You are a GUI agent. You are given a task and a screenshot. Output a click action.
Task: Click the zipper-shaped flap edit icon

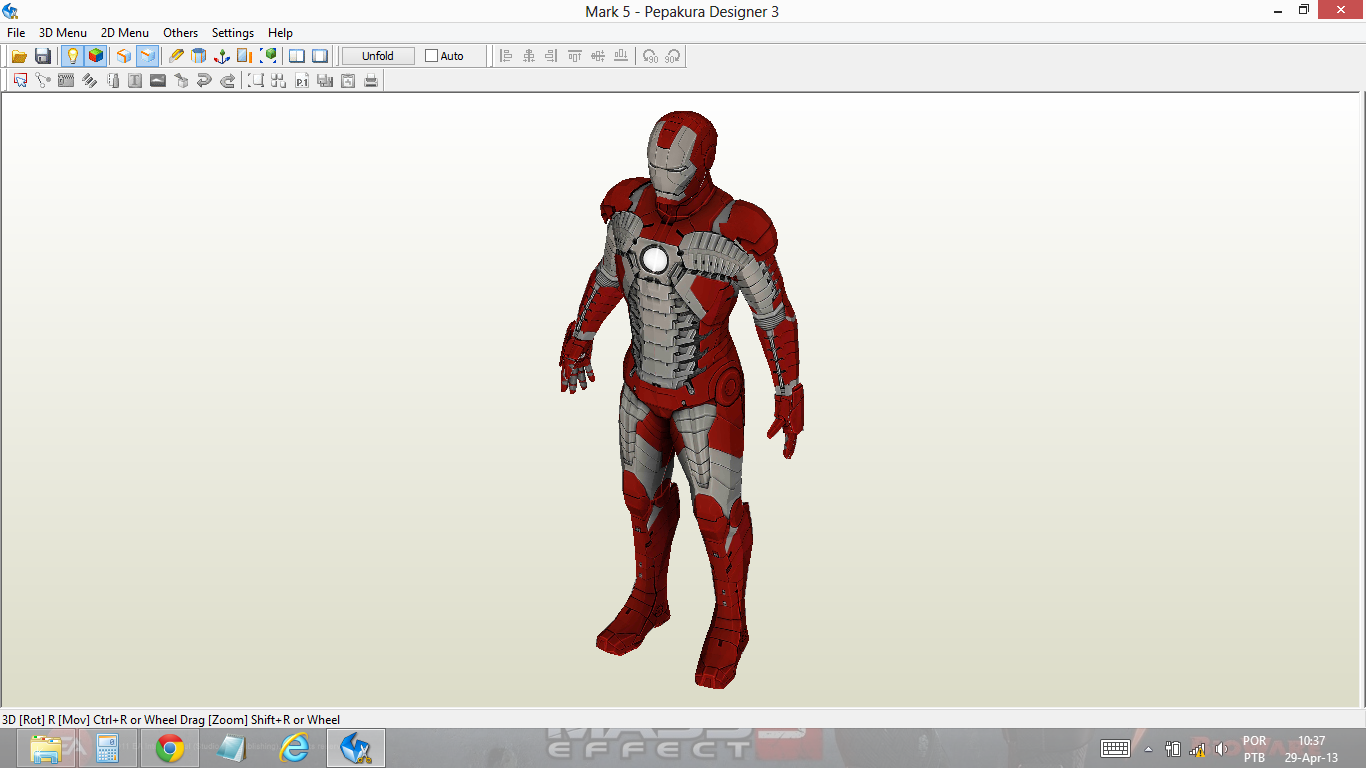66,81
